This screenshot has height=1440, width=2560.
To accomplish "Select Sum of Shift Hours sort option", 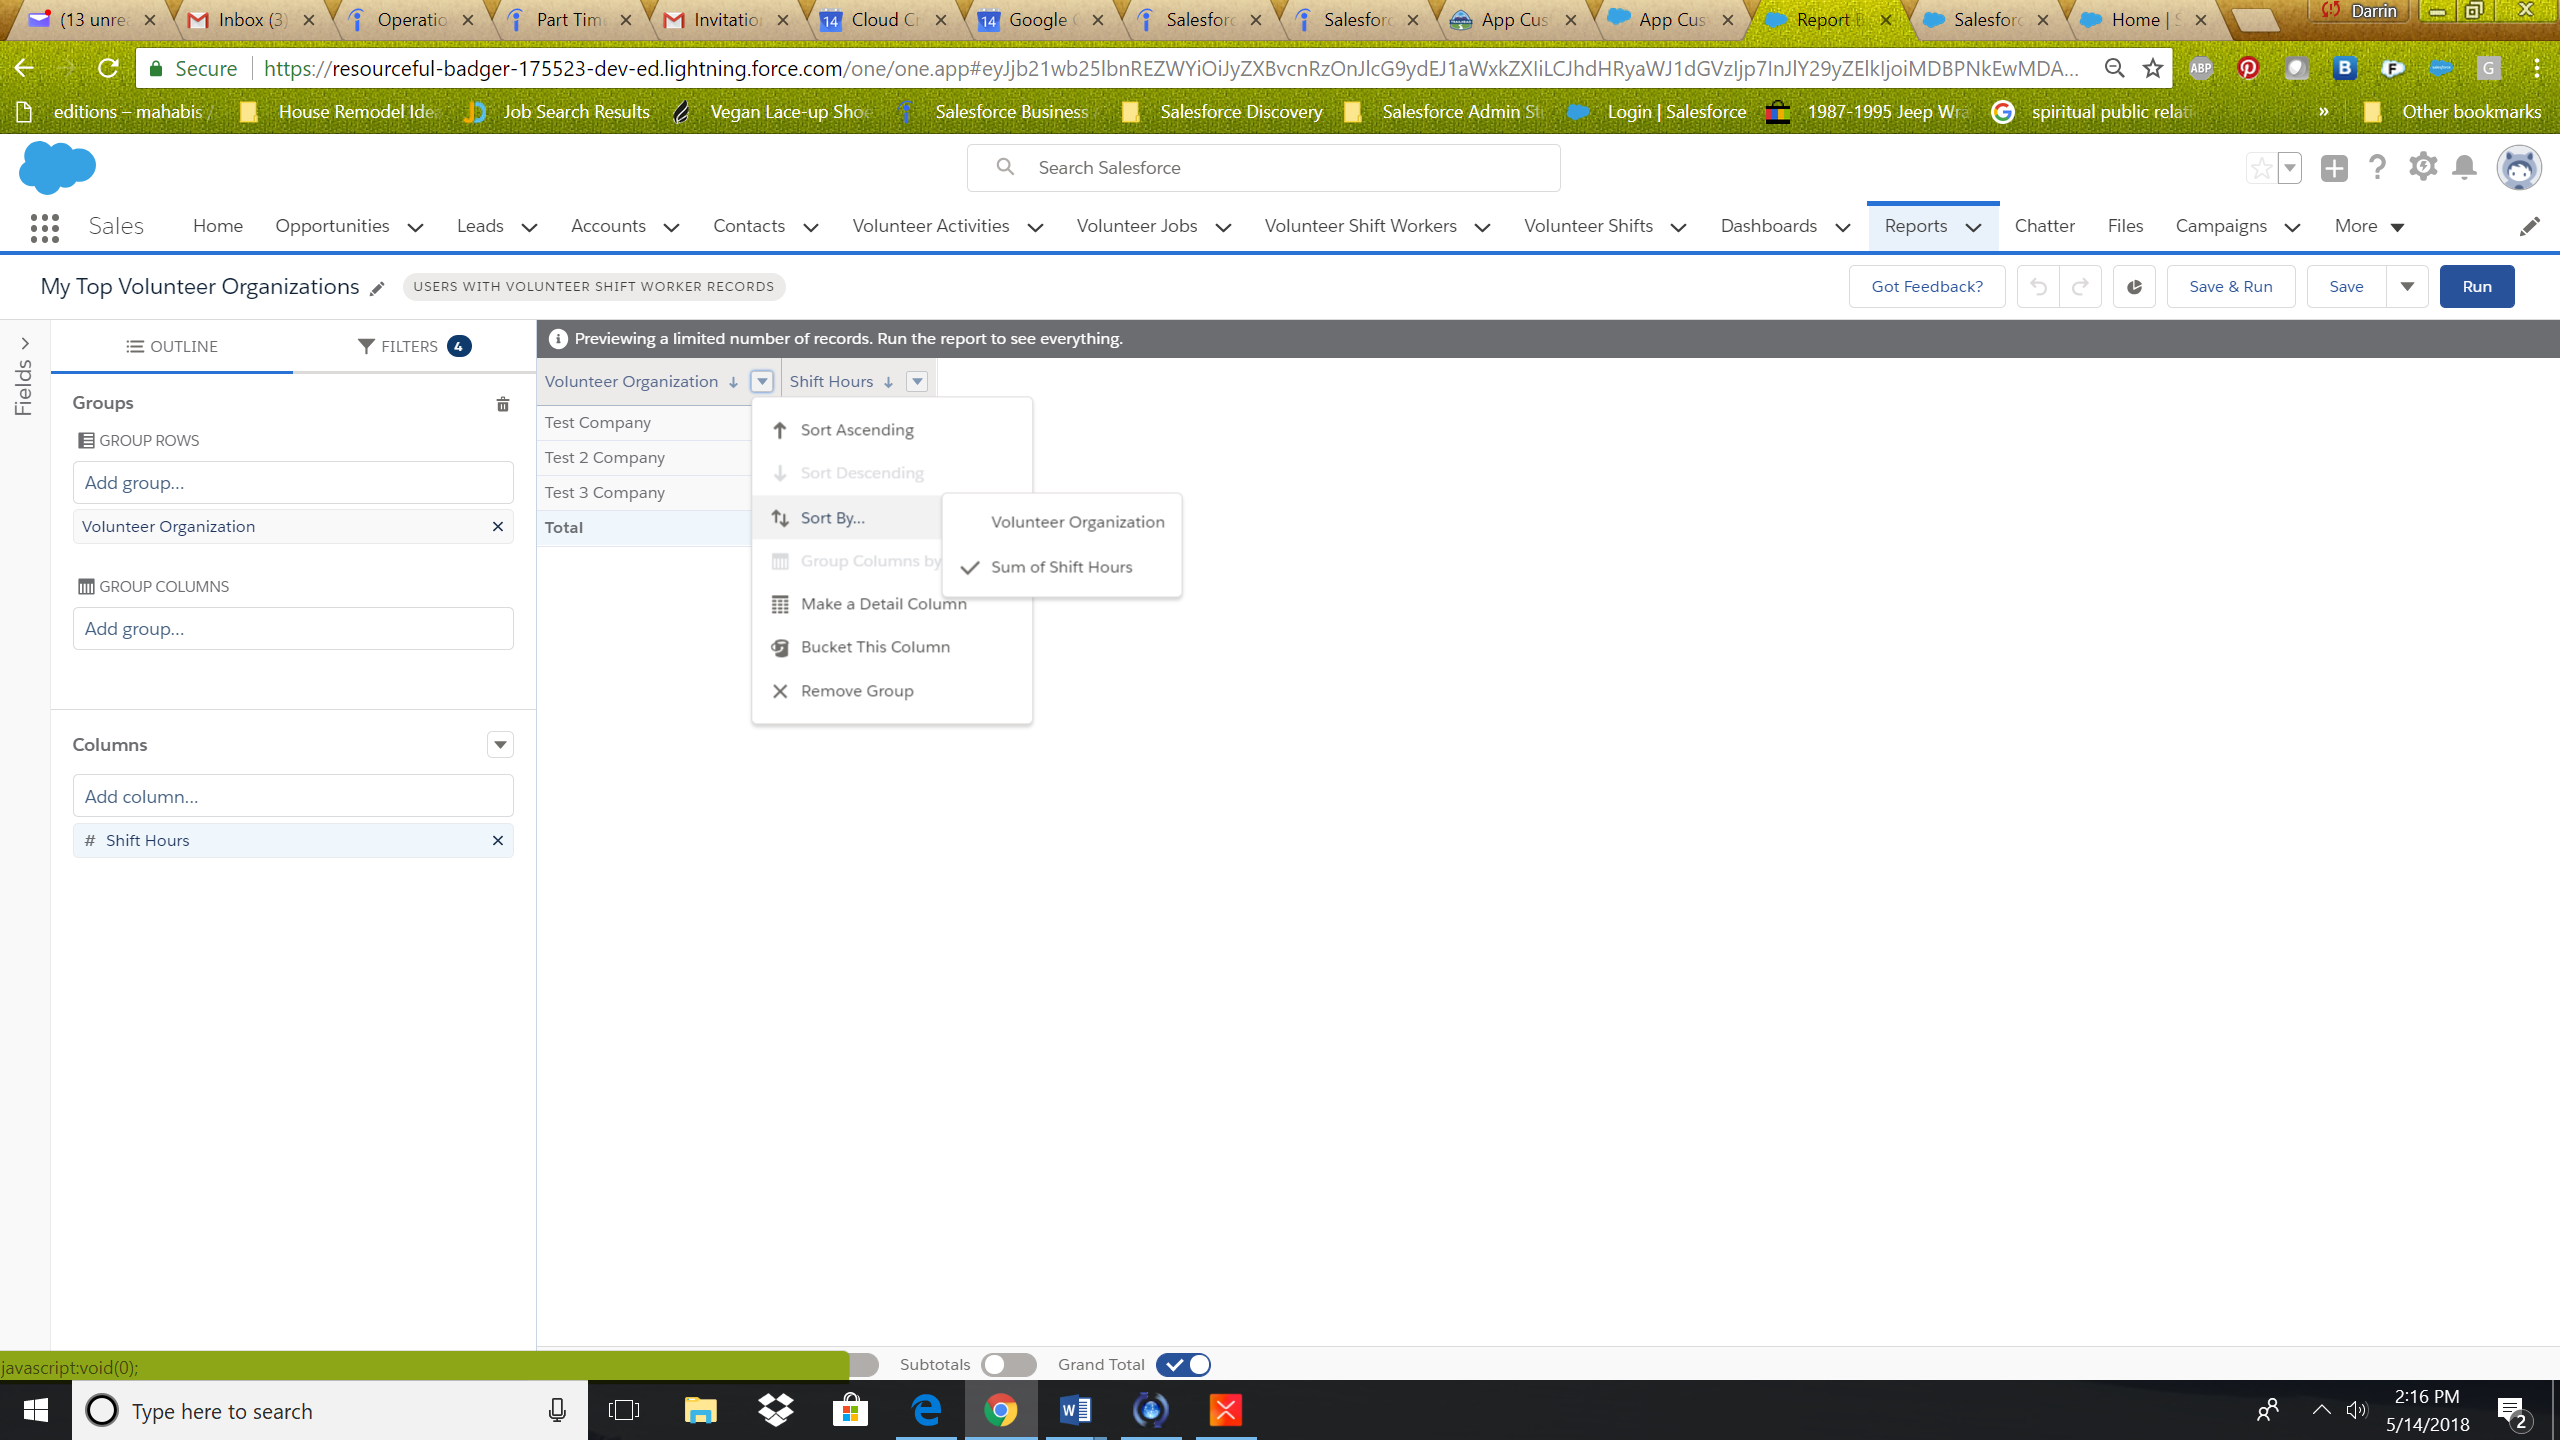I will pyautogui.click(x=1061, y=567).
